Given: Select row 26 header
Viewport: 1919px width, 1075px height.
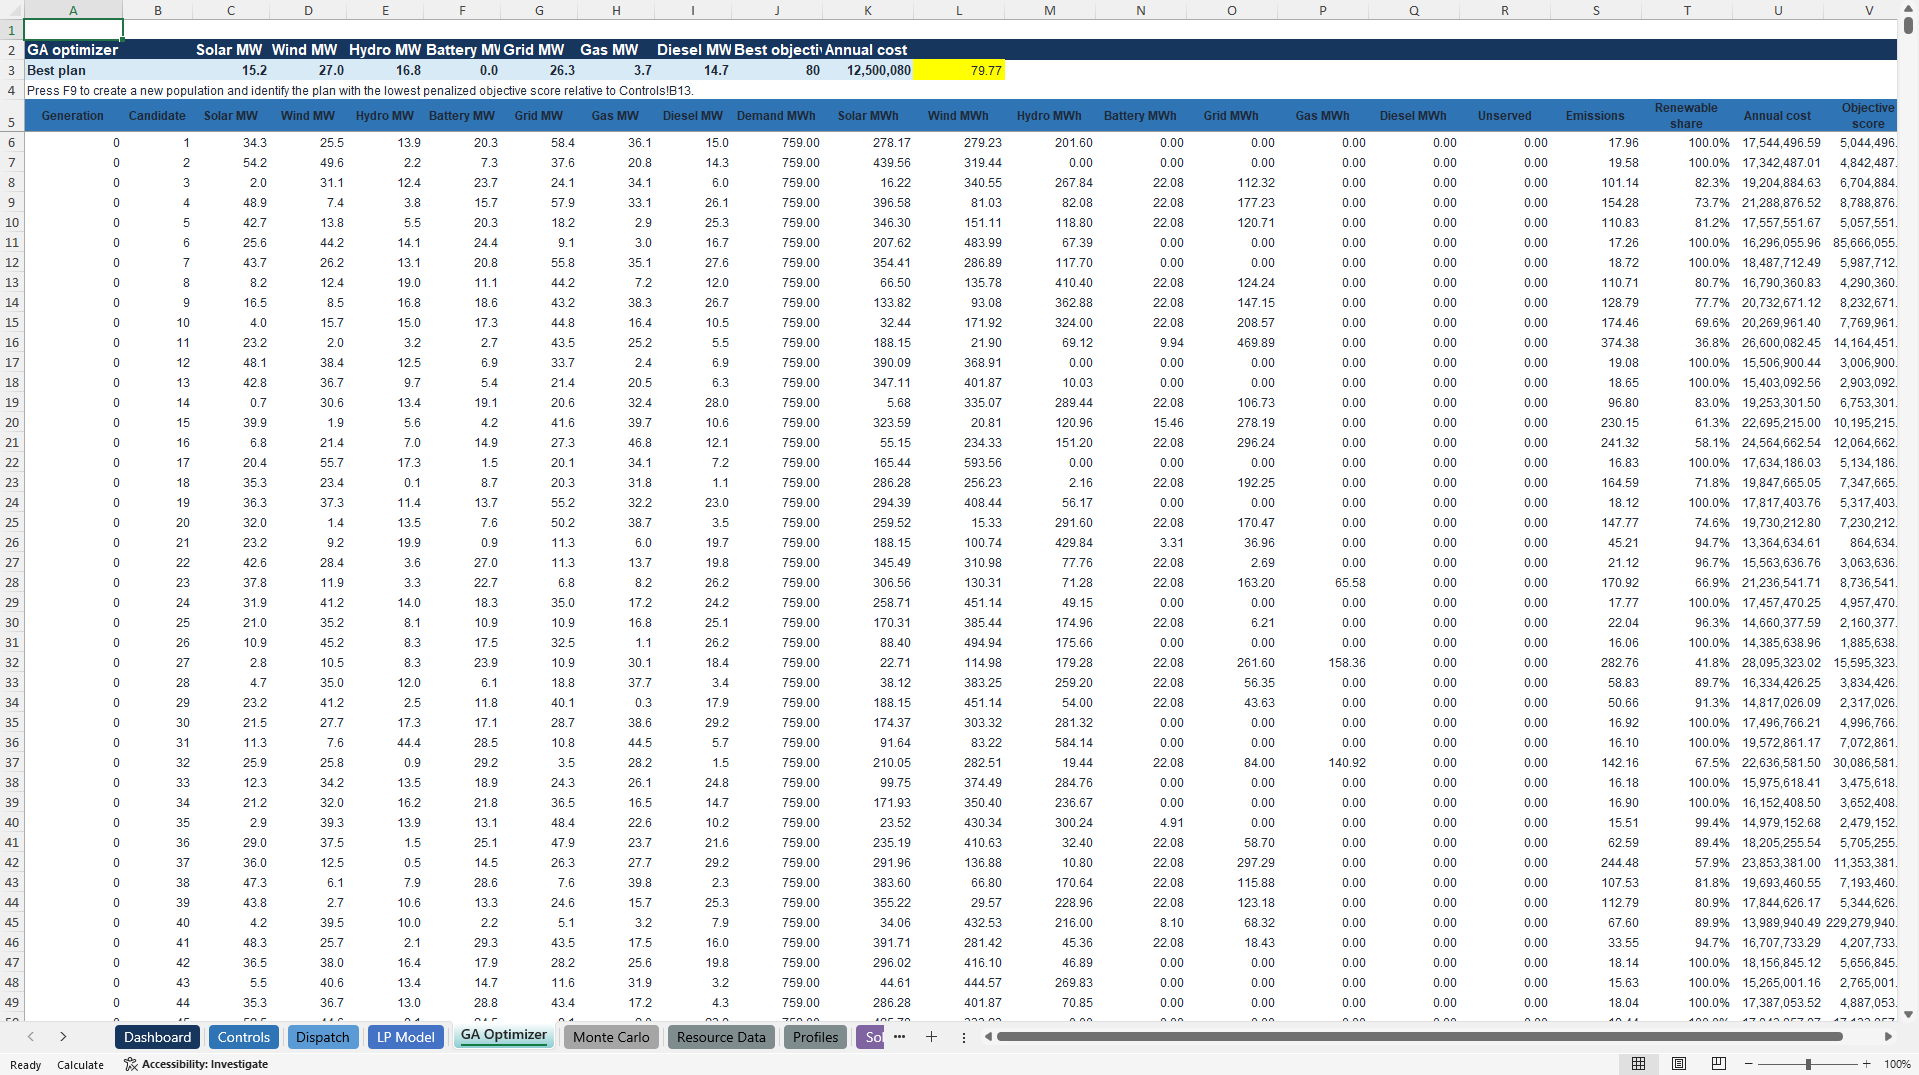Looking at the screenshot, I should point(11,543).
